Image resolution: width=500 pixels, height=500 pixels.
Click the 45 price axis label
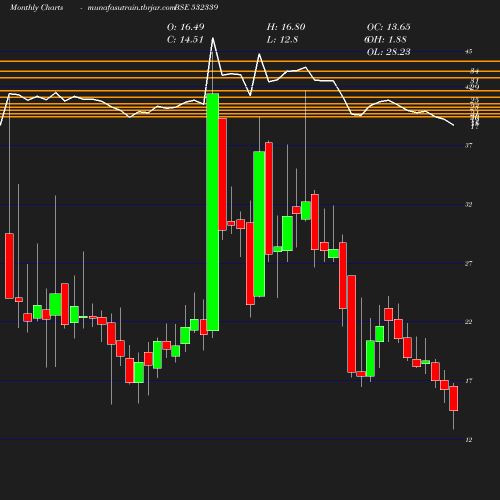pyautogui.click(x=469, y=52)
